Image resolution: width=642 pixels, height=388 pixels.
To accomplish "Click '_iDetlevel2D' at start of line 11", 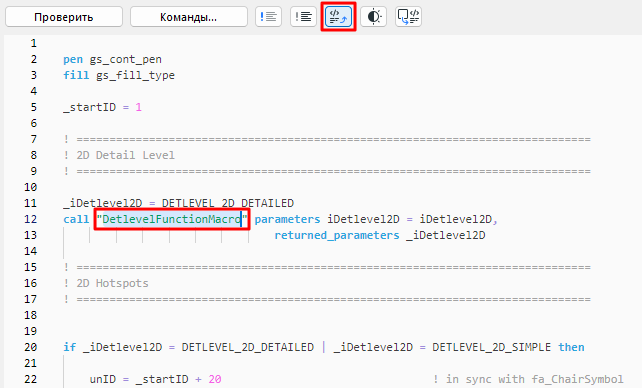I will click(x=103, y=203).
